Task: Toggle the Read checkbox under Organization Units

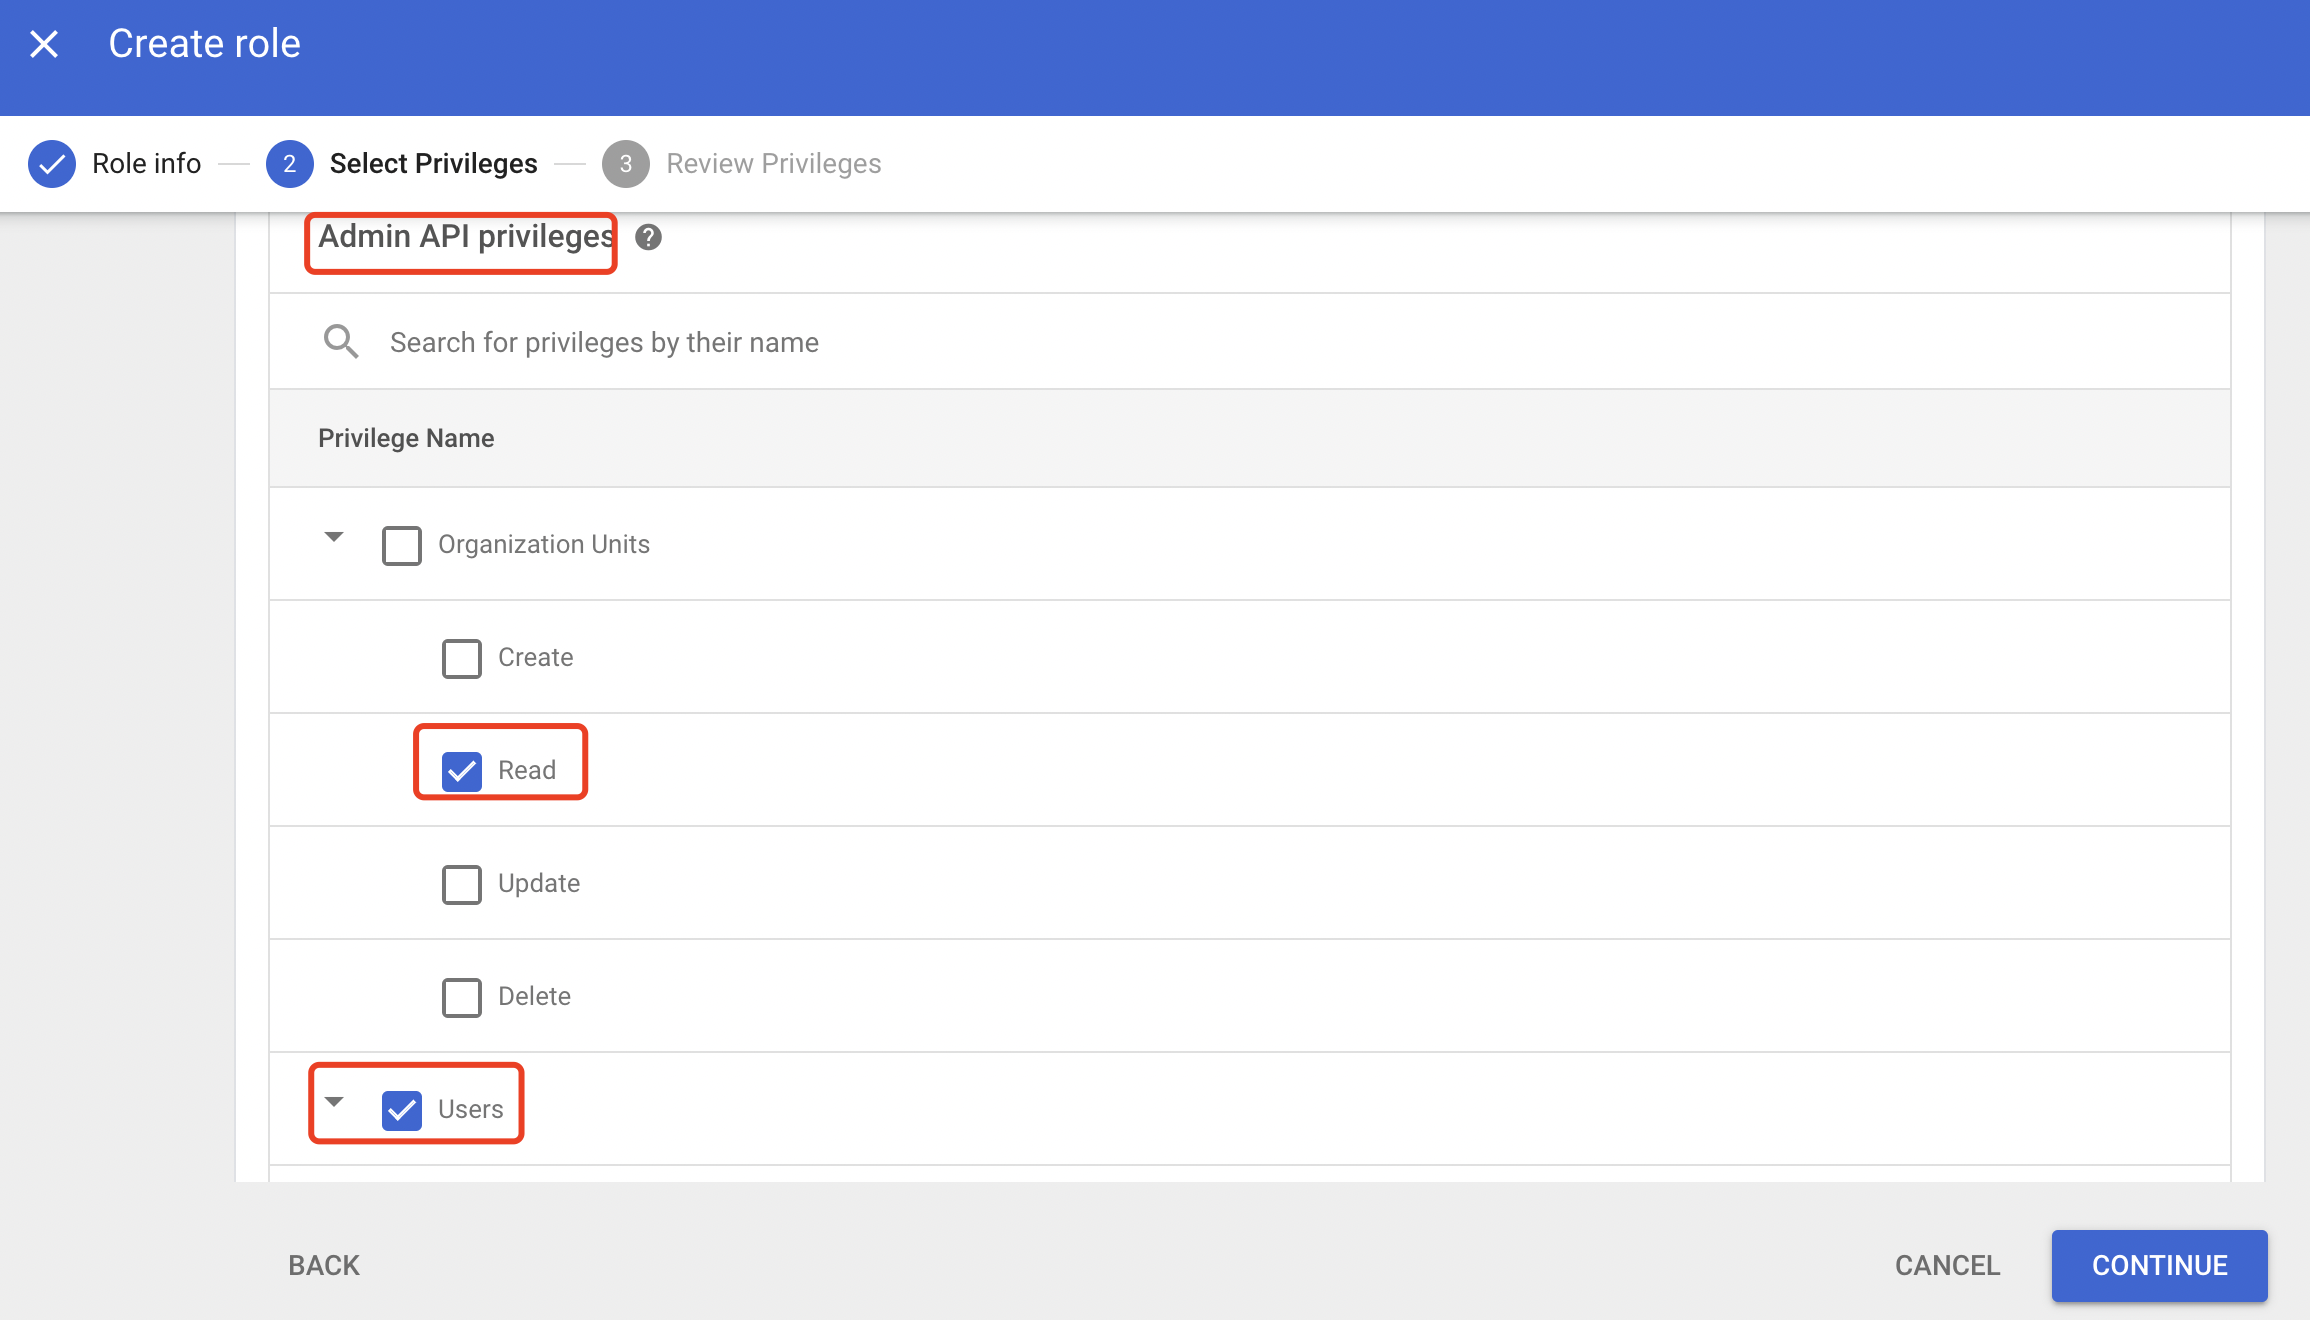Action: click(460, 769)
